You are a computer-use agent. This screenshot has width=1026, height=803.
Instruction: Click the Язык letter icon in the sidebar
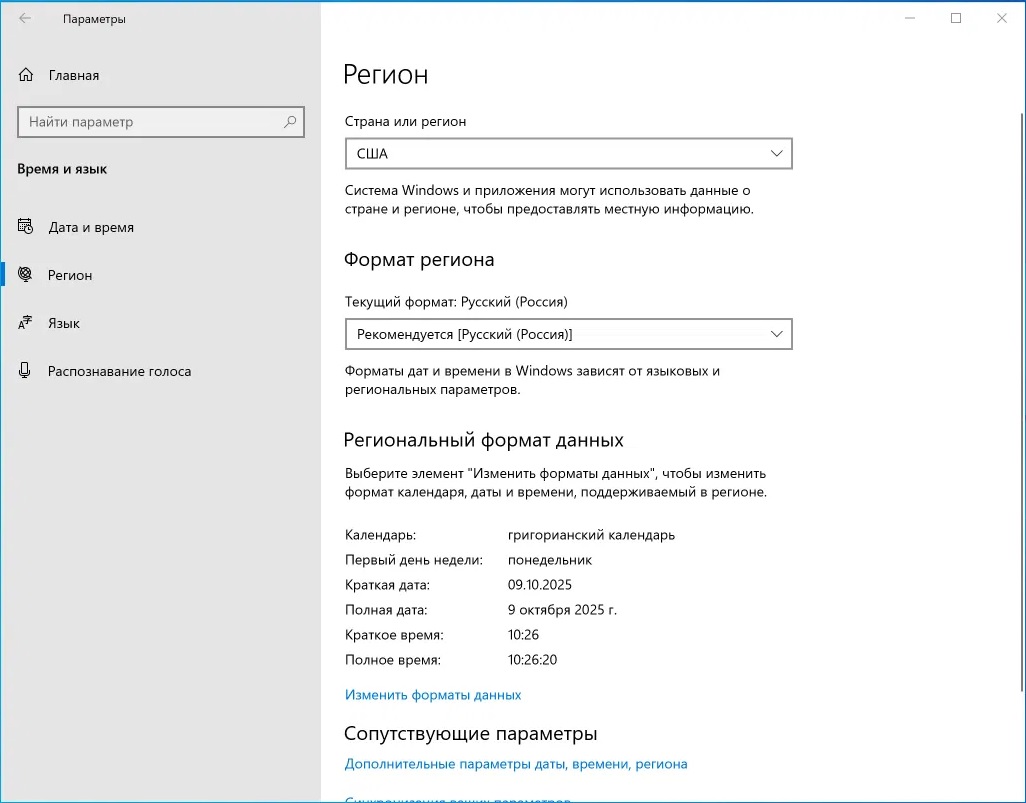coord(26,323)
